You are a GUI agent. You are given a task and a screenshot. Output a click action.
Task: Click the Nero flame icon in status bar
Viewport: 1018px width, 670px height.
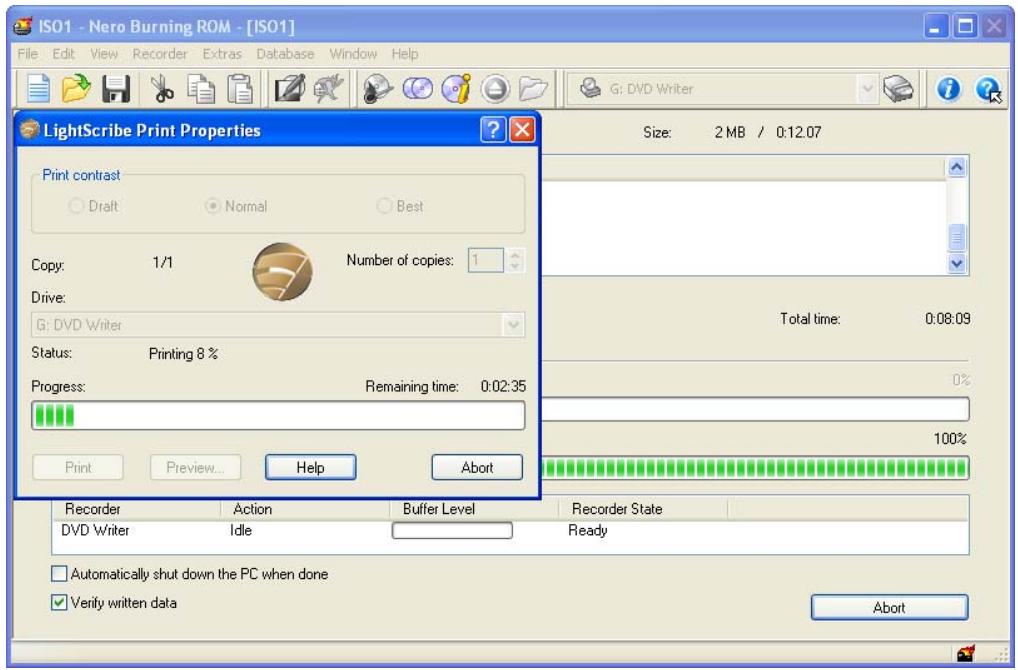pyautogui.click(x=965, y=652)
